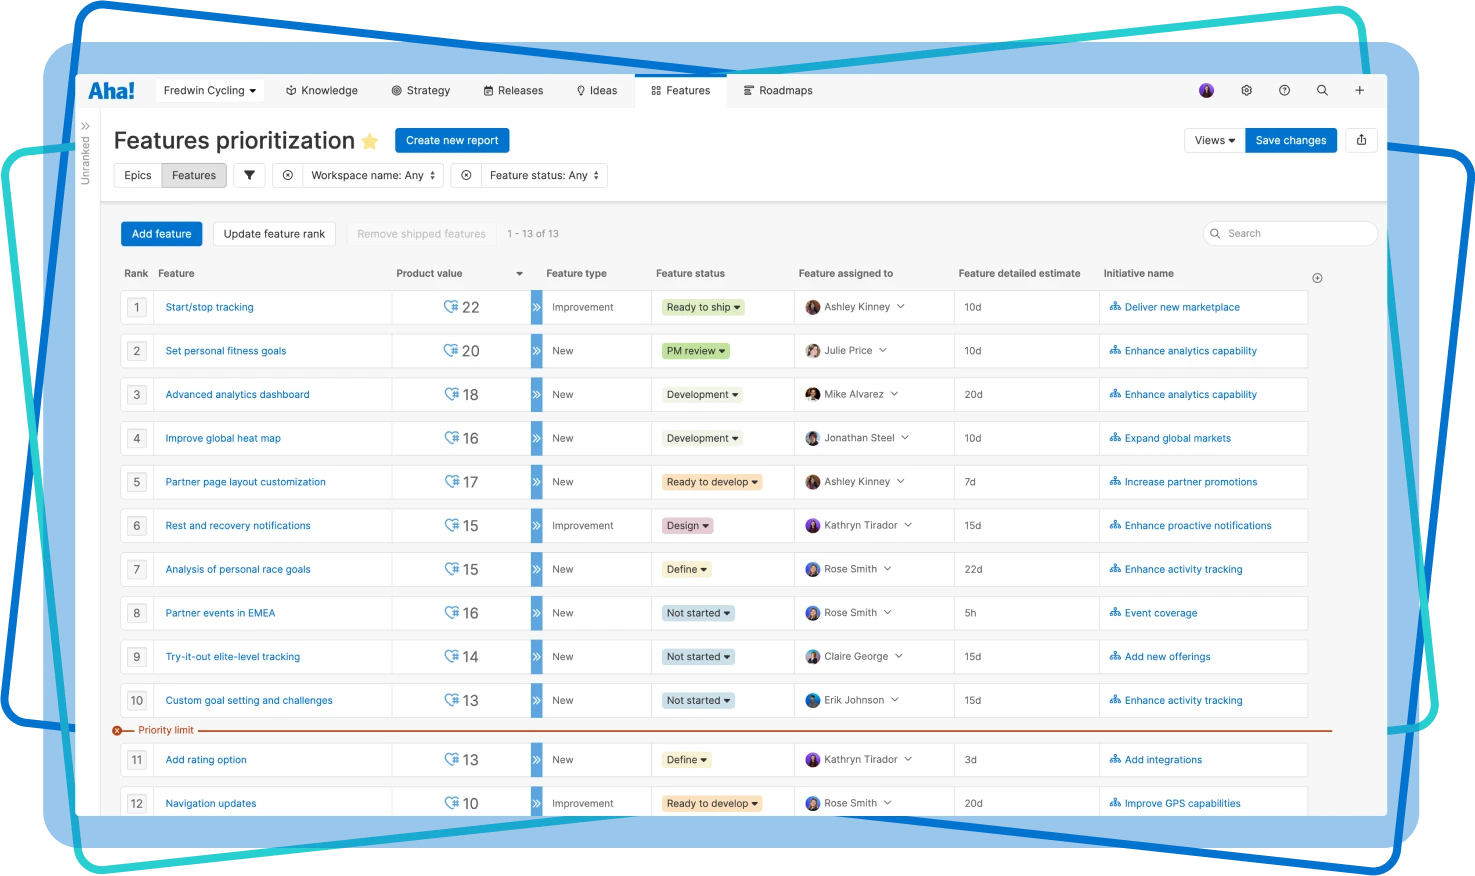The width and height of the screenshot is (1475, 876).
Task: Open the Ideas navigation item
Action: pyautogui.click(x=596, y=90)
